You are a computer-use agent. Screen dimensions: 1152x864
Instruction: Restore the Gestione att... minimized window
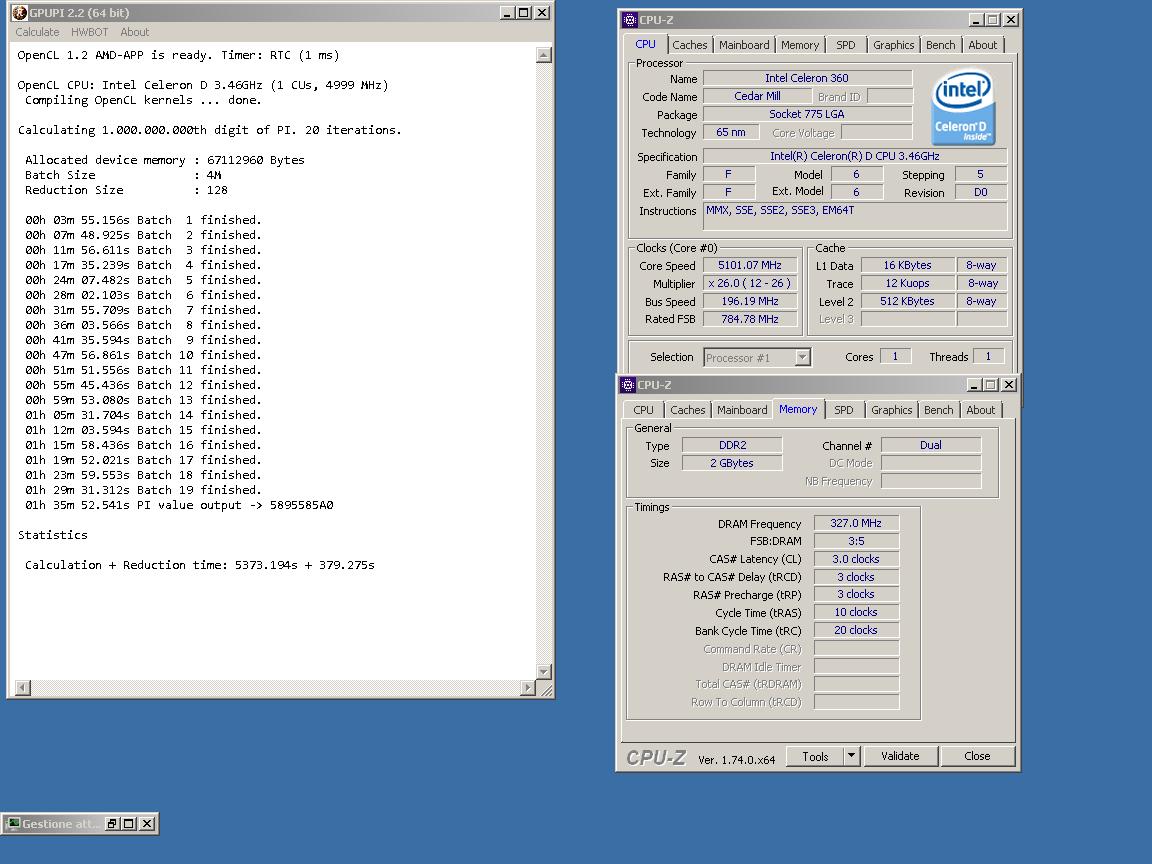tap(112, 824)
